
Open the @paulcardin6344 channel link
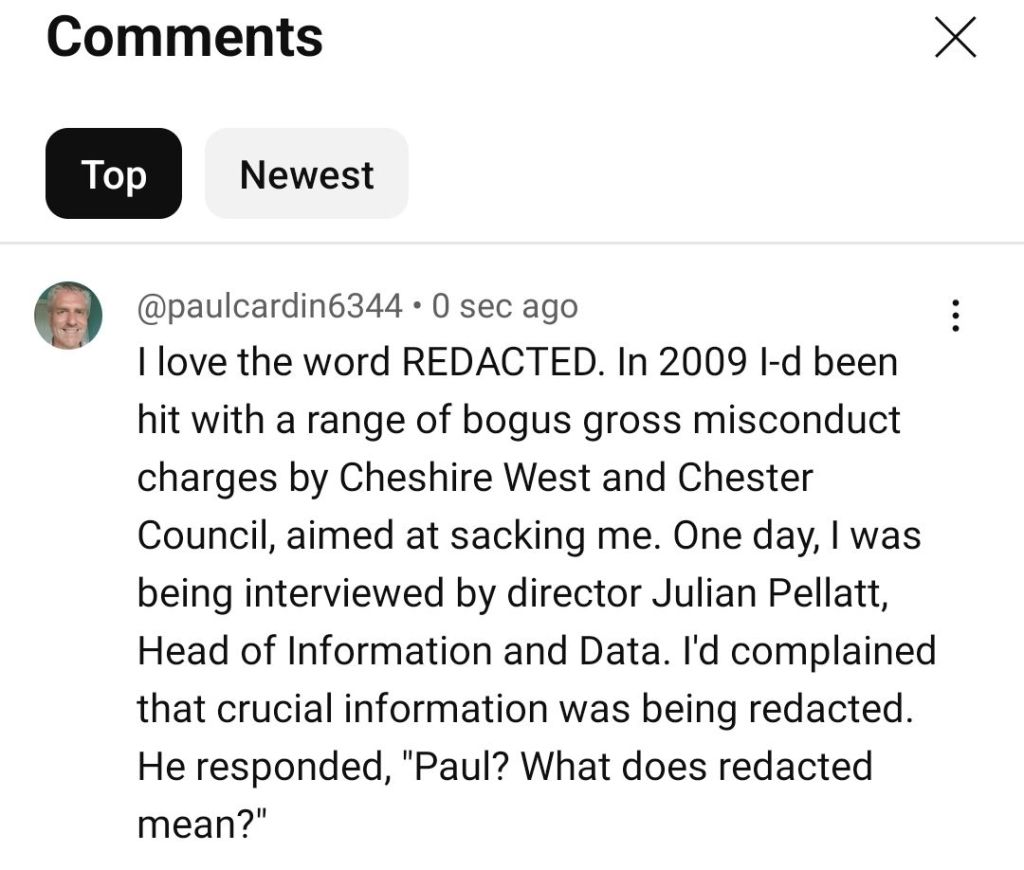(270, 306)
